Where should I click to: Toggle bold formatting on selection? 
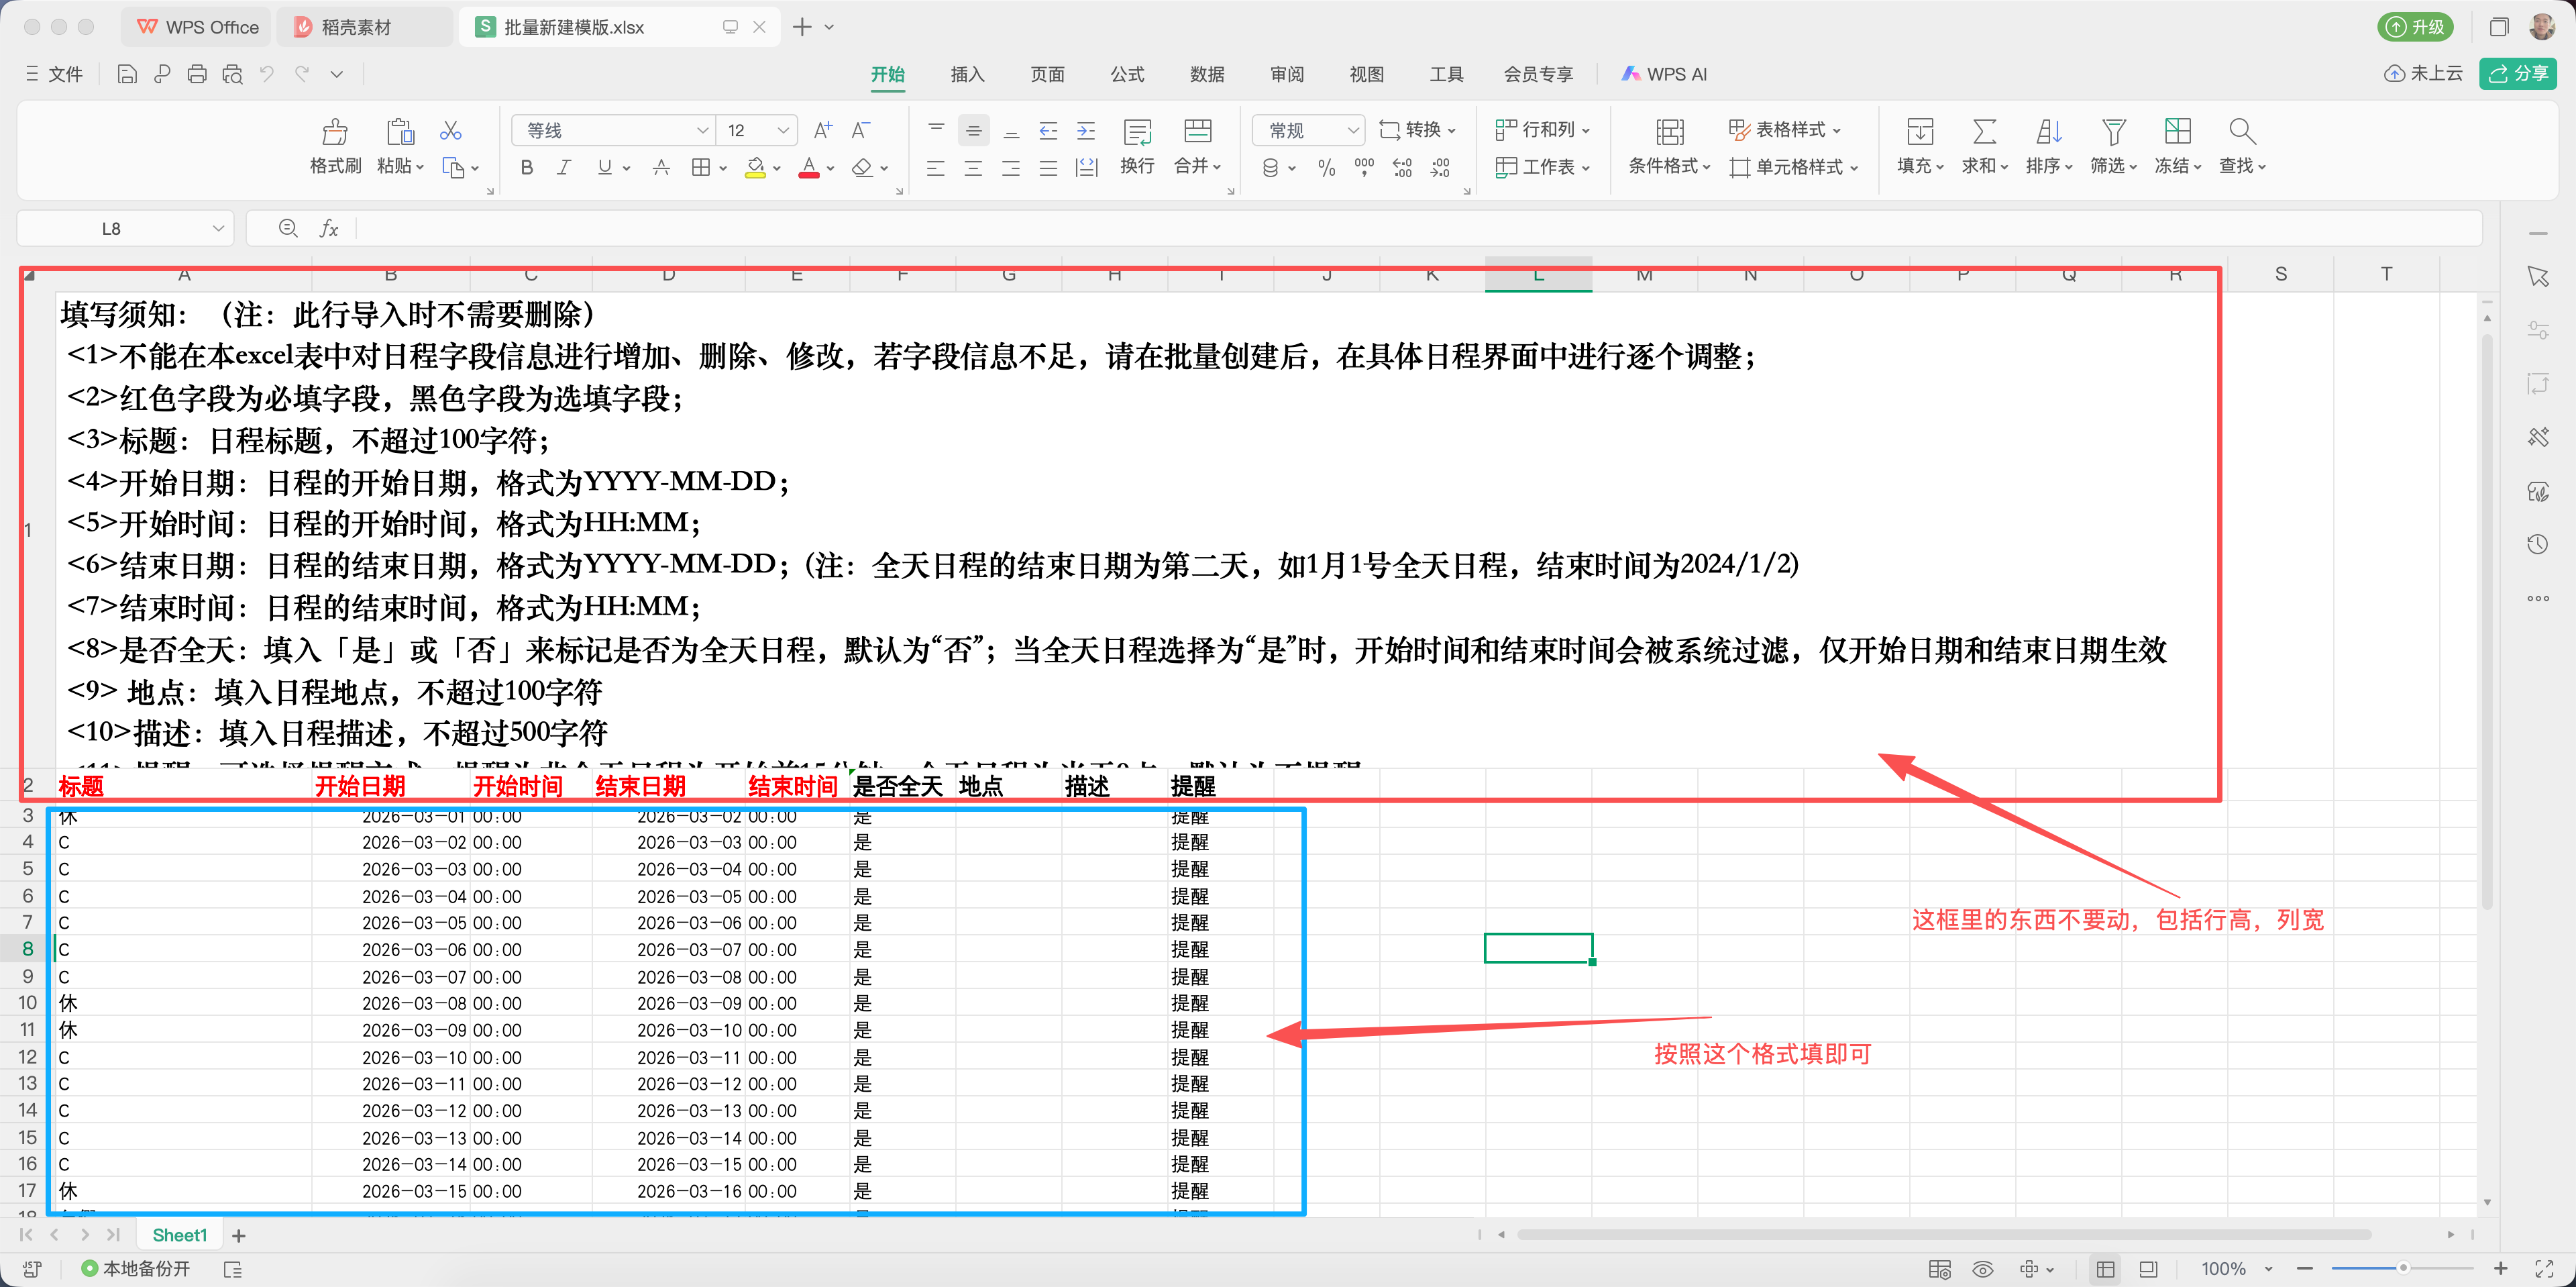coord(526,167)
